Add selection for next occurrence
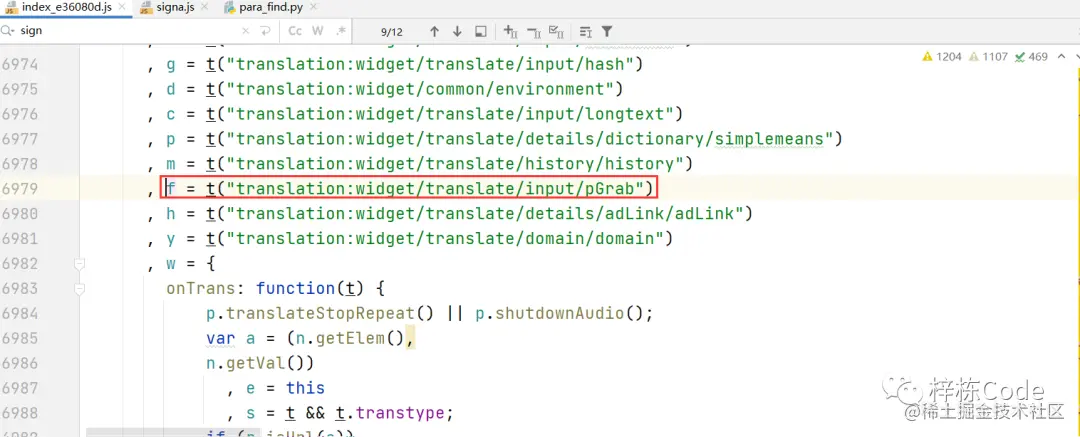The width and height of the screenshot is (1080, 437). tap(510, 31)
